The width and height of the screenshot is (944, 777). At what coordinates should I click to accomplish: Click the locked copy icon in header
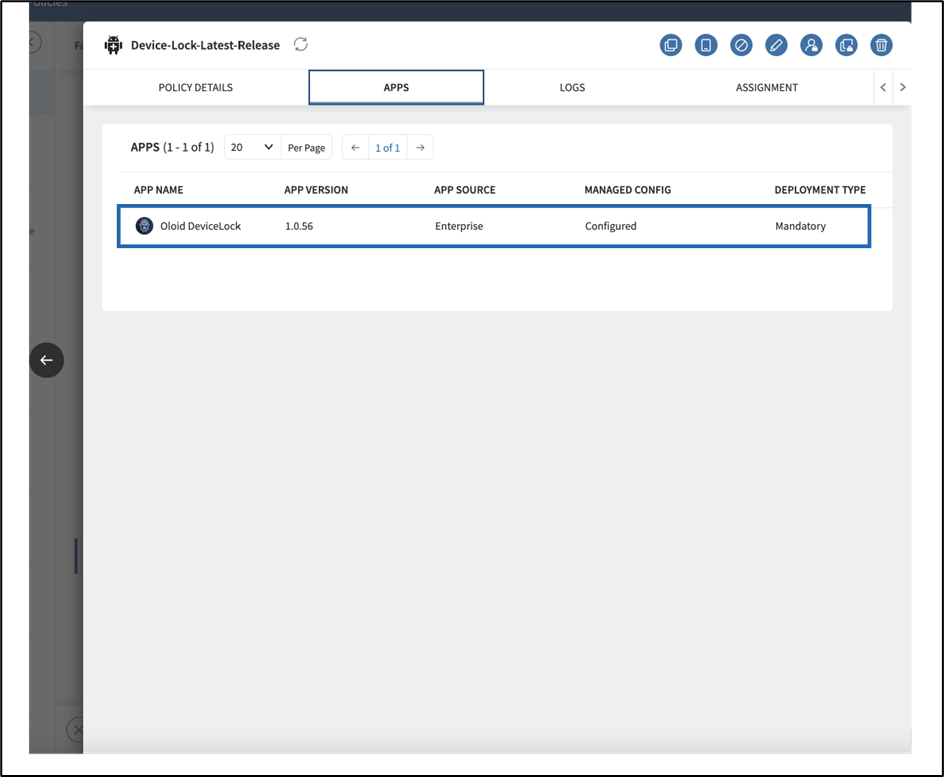(846, 45)
